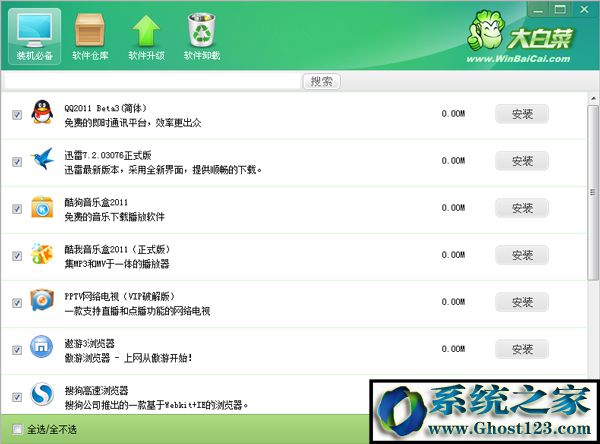Click the 酷狗音乐盒 orange box icon
600x444 pixels.
[42, 207]
